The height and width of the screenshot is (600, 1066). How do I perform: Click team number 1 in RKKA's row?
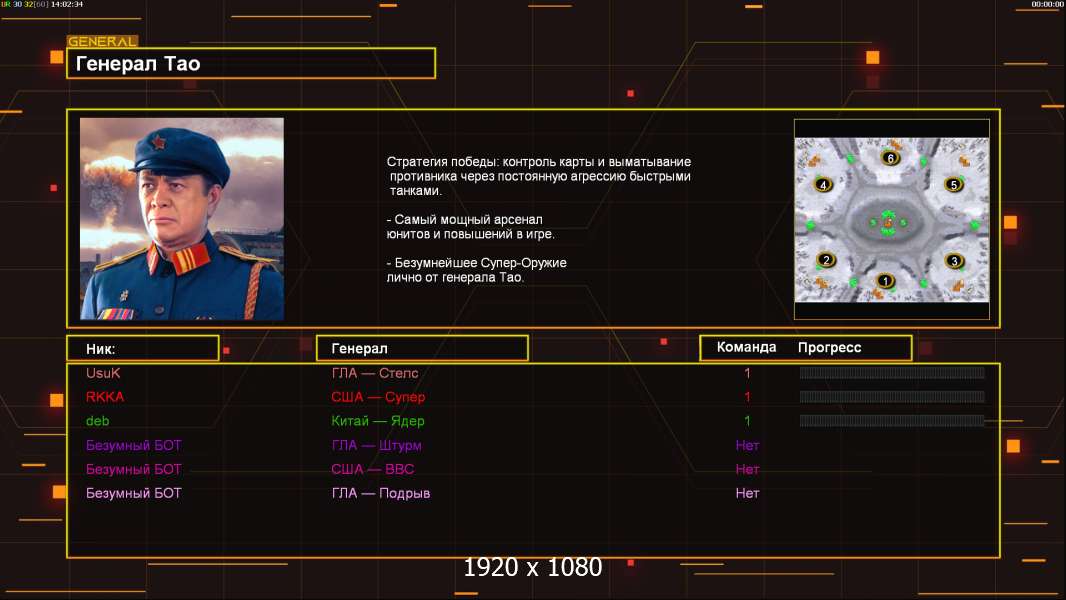coord(747,397)
